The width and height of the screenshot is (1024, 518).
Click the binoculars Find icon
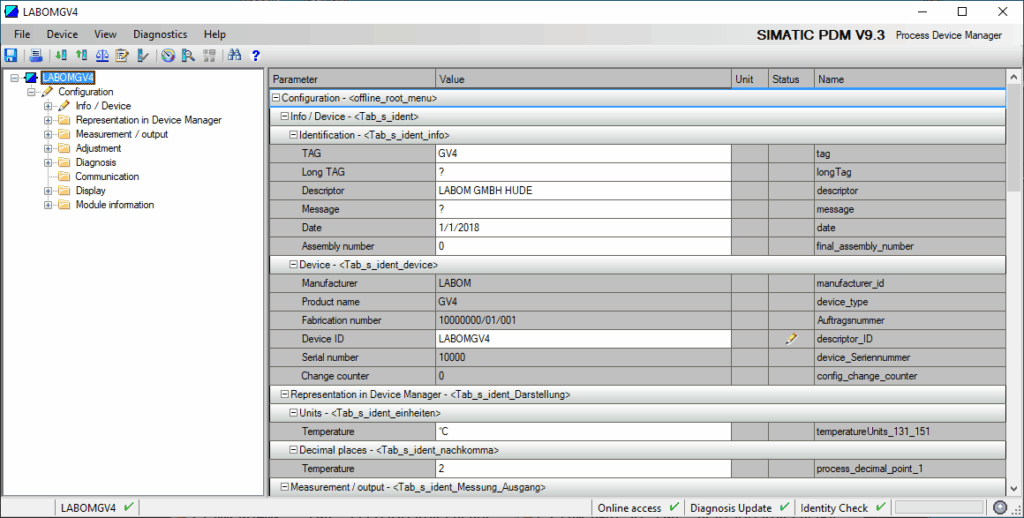click(235, 55)
